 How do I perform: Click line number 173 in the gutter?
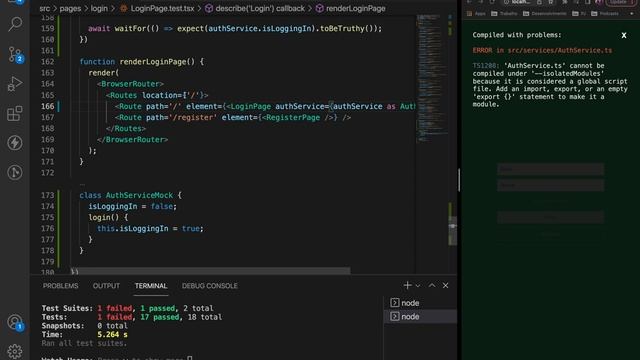click(x=47, y=195)
